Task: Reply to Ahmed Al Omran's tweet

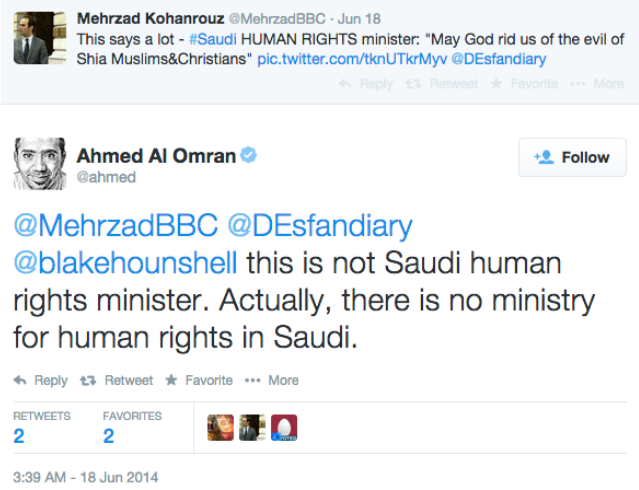Action: [x=41, y=380]
